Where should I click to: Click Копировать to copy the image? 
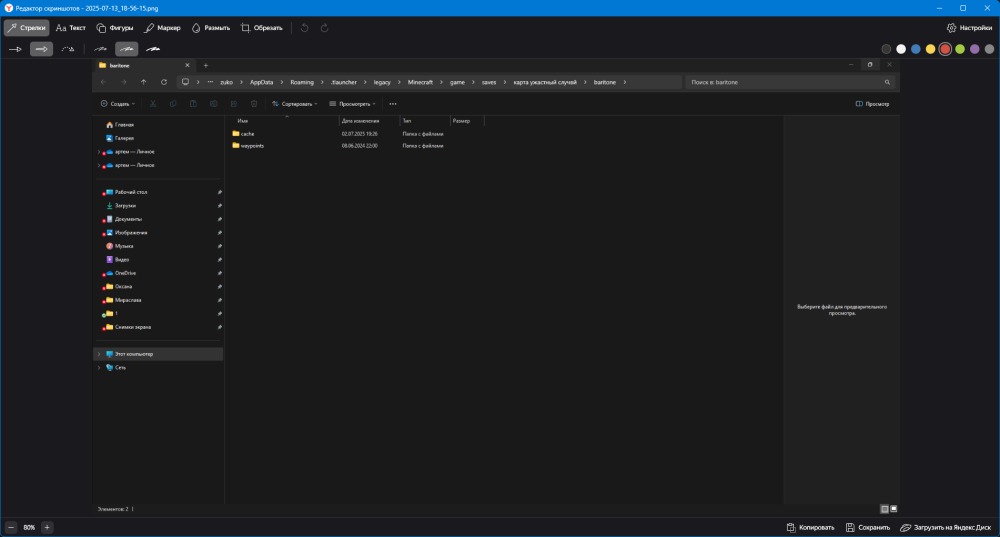click(810, 527)
